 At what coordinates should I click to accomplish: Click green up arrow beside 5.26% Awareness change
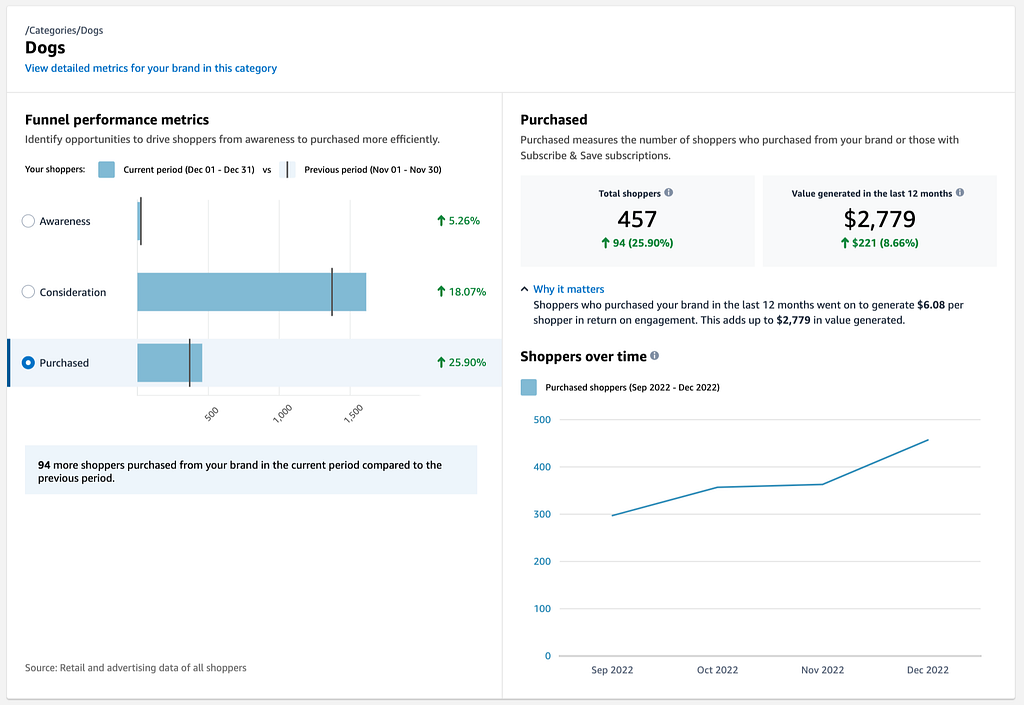pyautogui.click(x=441, y=221)
